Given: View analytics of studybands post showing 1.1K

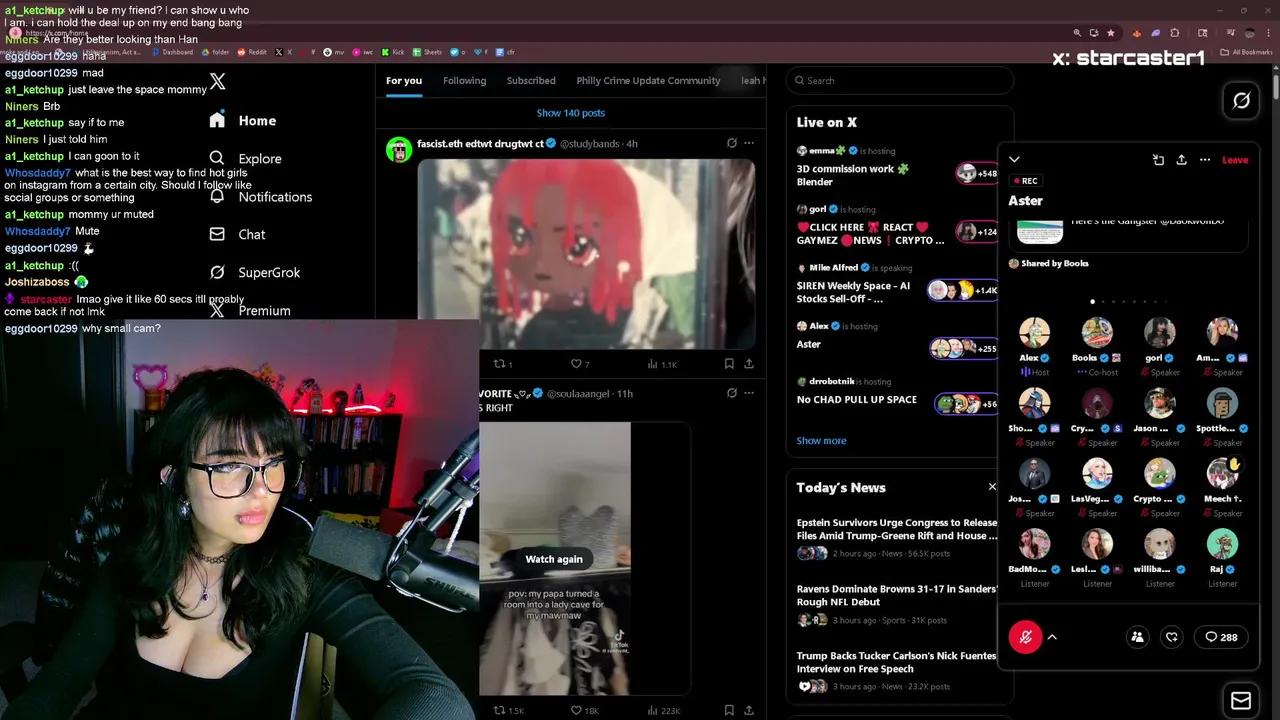Looking at the screenshot, I should tap(660, 364).
